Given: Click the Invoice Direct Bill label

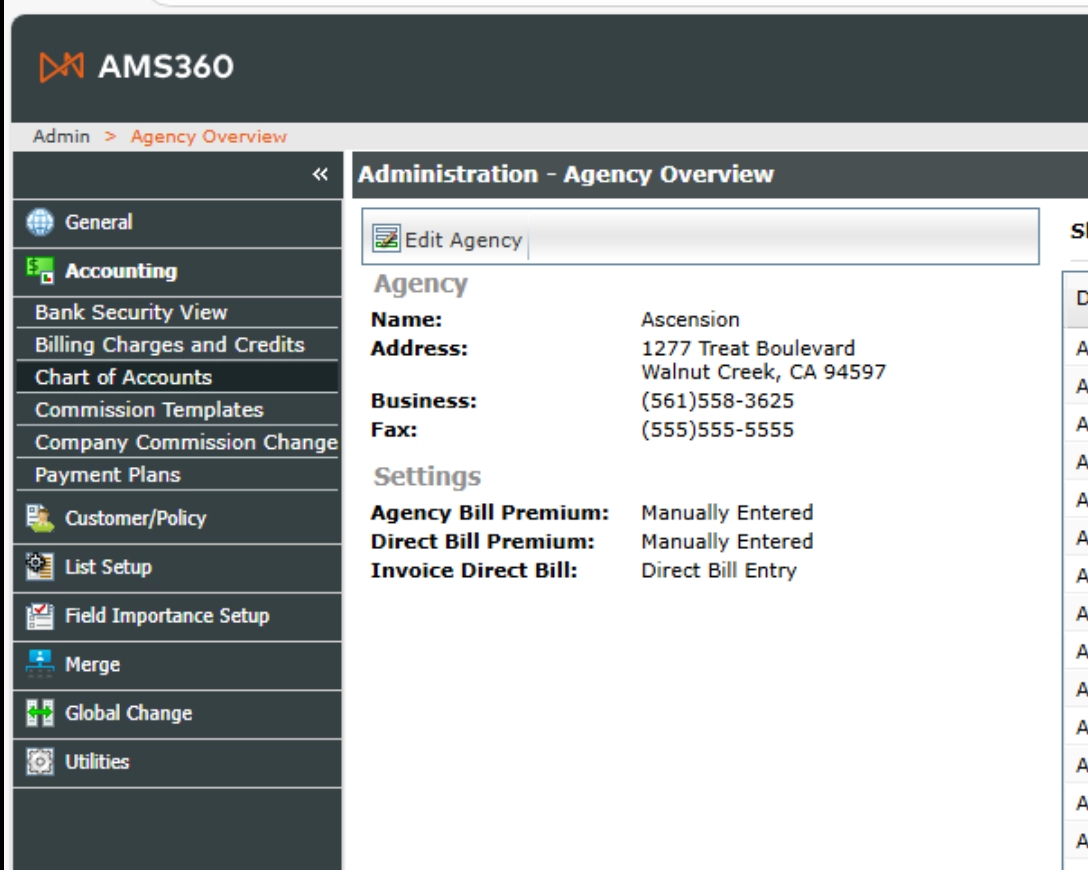Looking at the screenshot, I should 474,571.
